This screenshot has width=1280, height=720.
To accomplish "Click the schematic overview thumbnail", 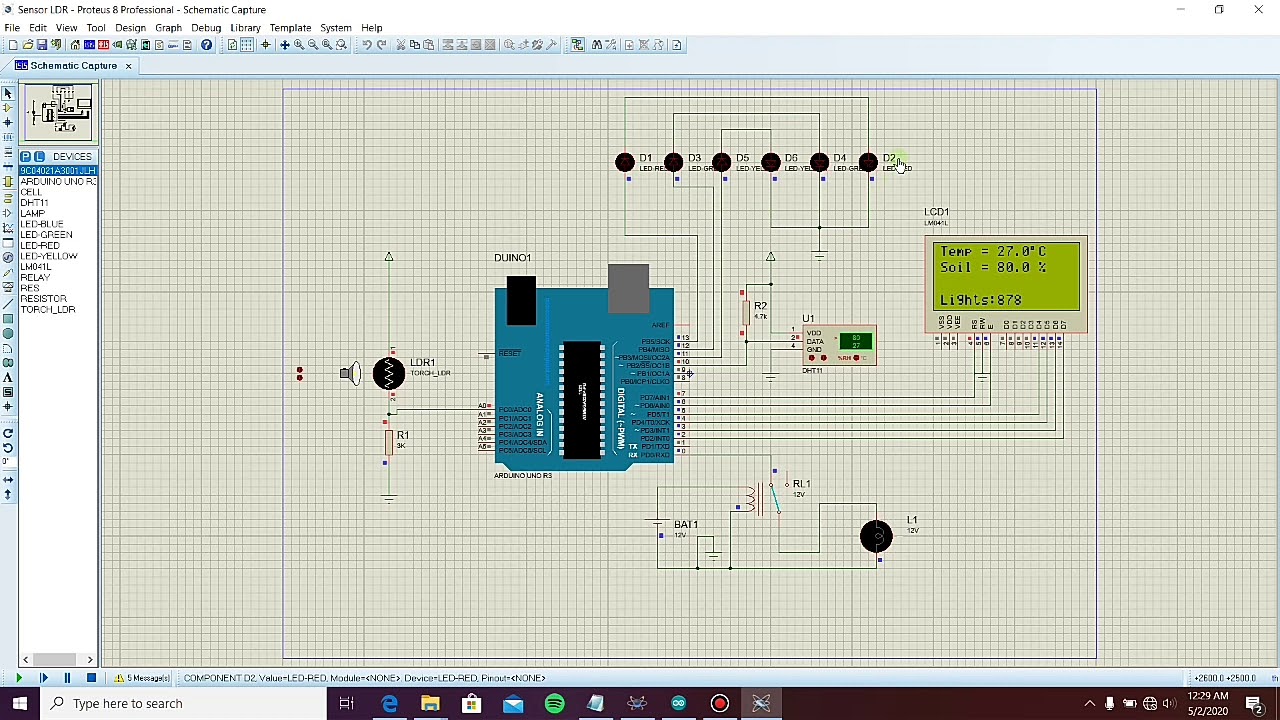I will [x=60, y=112].
